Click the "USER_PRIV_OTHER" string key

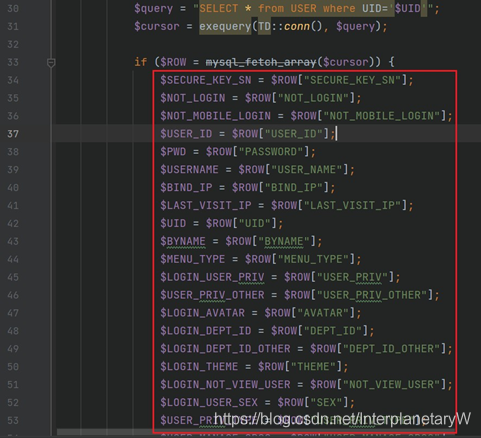pyautogui.click(x=372, y=295)
